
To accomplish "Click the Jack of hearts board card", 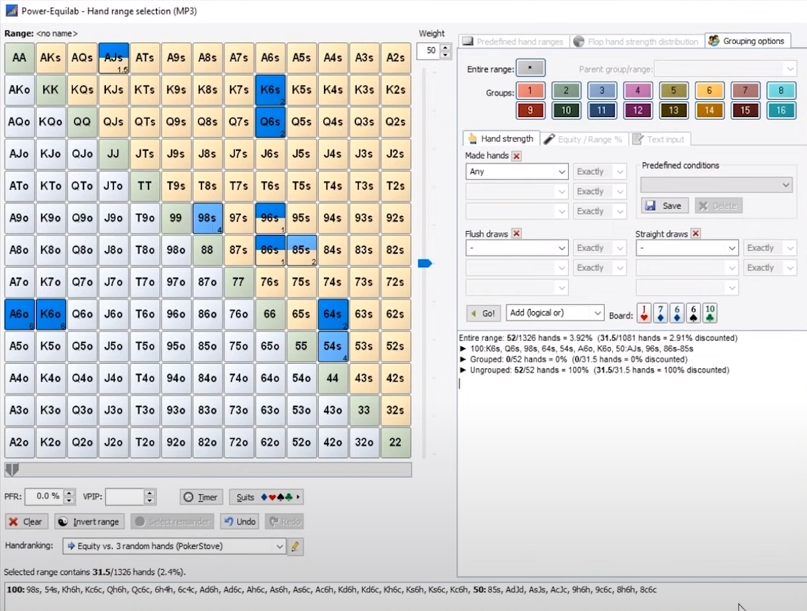I will coord(645,313).
